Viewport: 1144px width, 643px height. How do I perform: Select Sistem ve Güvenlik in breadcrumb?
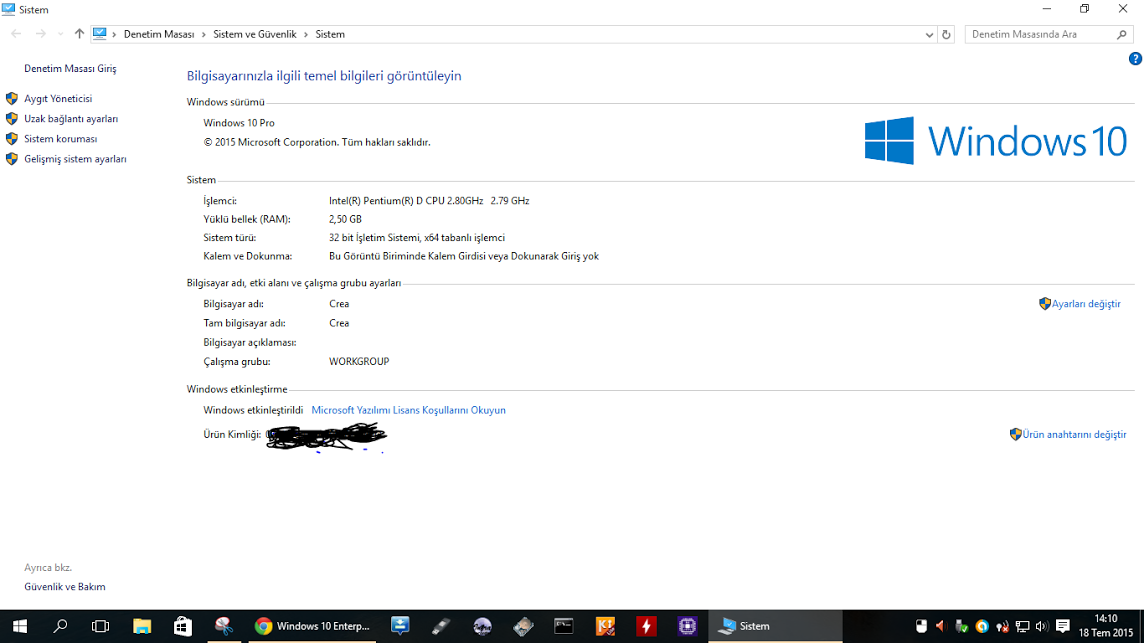click(x=255, y=34)
